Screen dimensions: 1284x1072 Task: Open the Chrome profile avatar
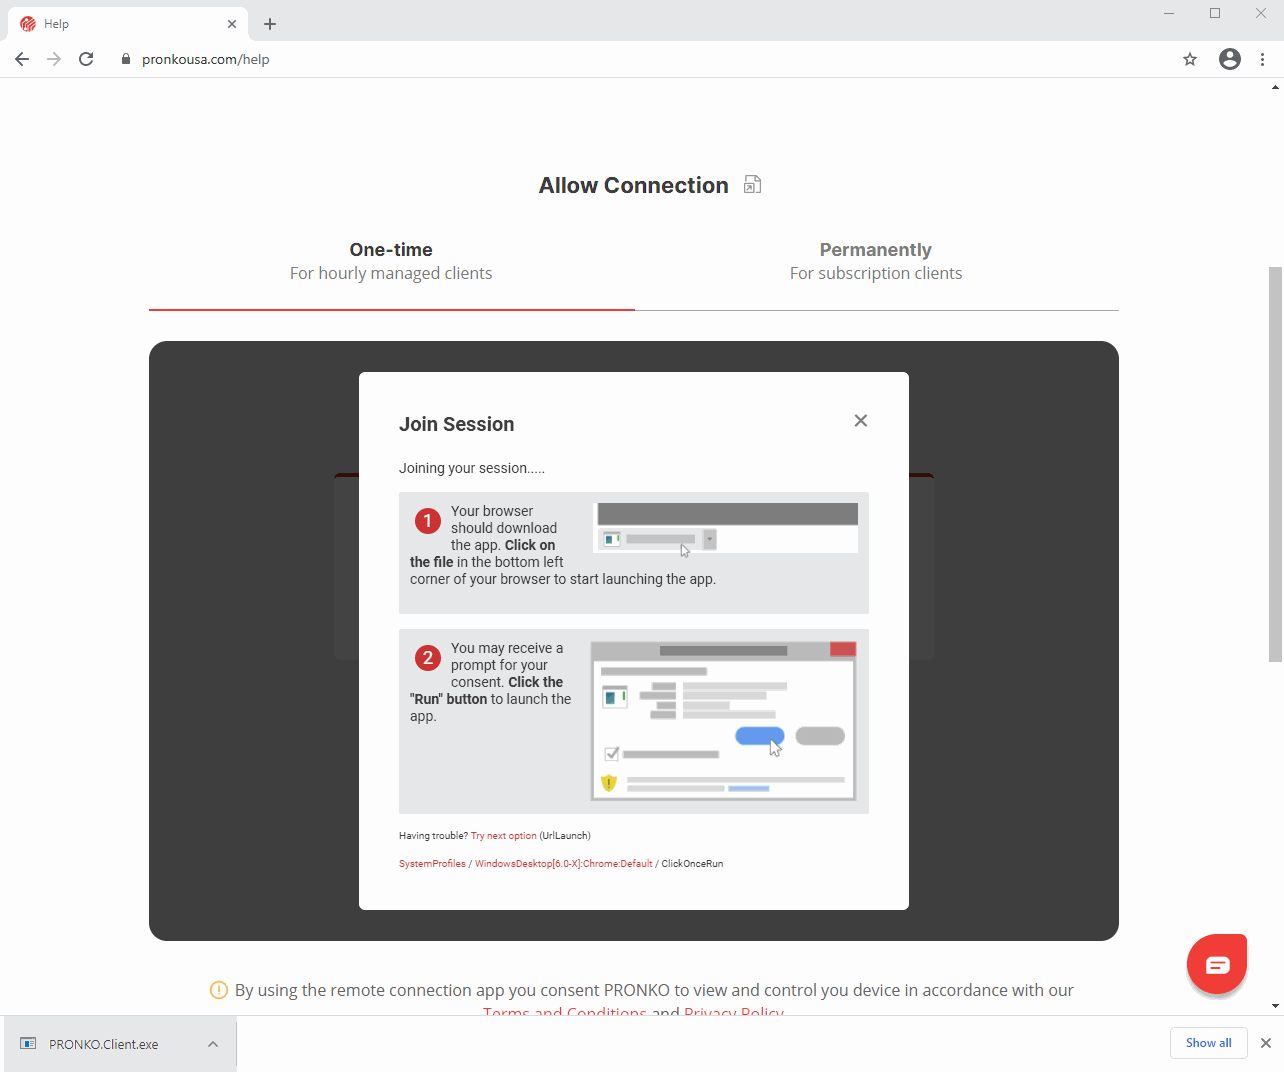point(1230,59)
